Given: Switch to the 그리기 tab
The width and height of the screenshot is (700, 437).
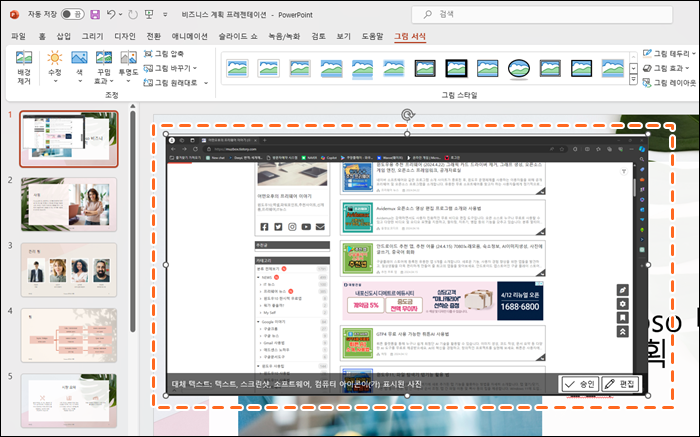Looking at the screenshot, I should 92,36.
